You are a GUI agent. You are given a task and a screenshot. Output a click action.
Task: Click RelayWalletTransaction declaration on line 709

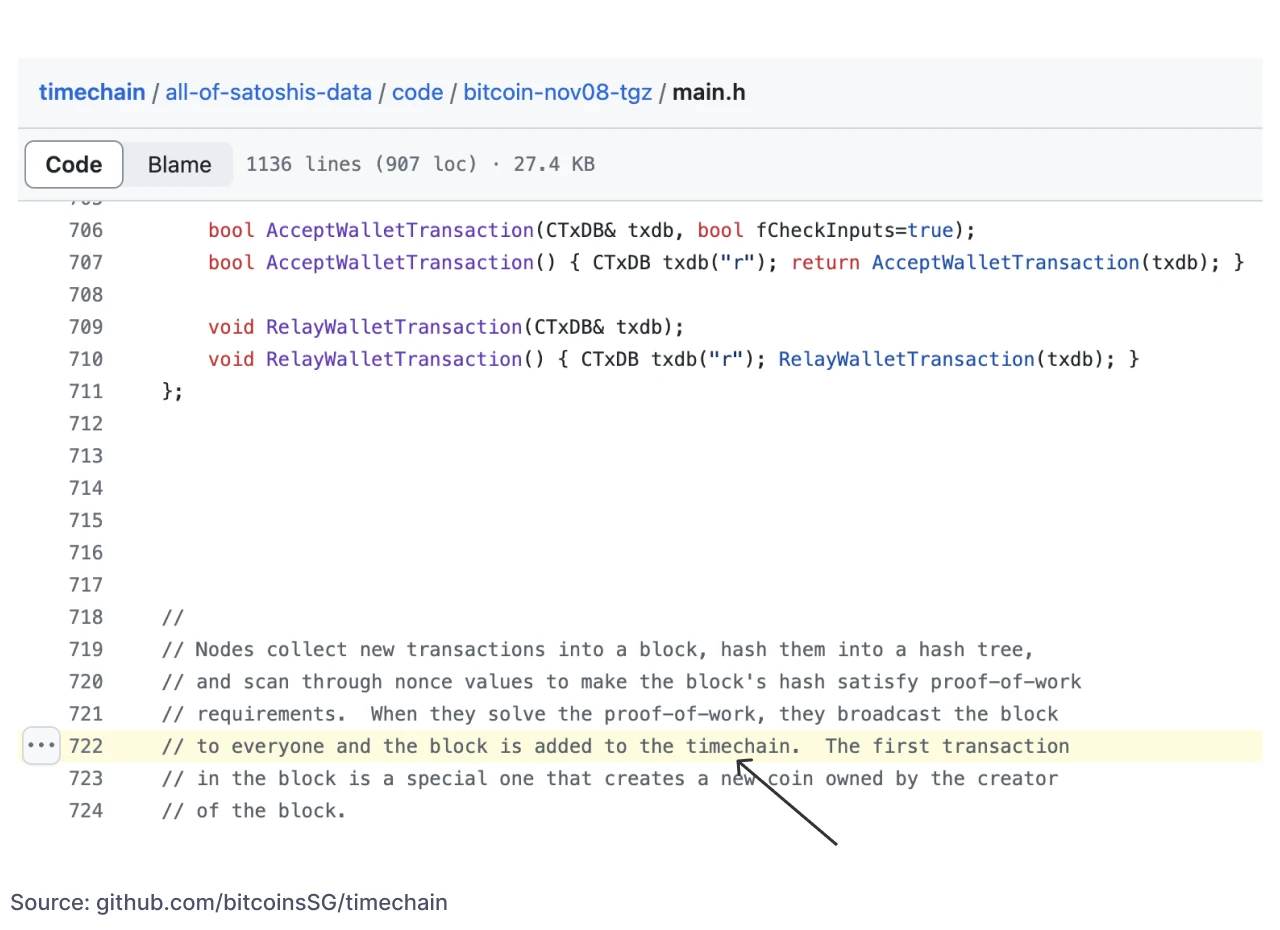click(x=394, y=327)
